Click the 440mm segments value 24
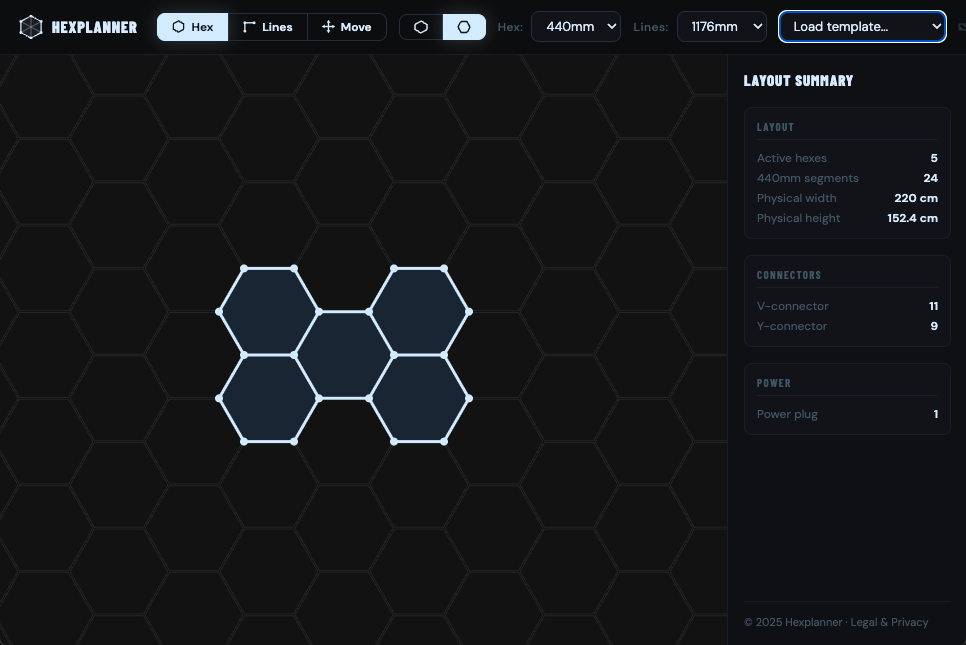Screen dimensions: 966x645 tap(930, 178)
